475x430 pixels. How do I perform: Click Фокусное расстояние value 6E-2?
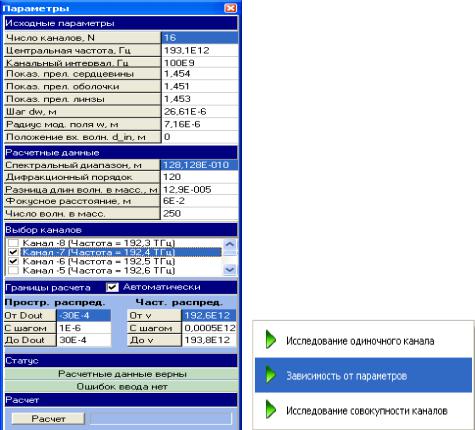pyautogui.click(x=199, y=201)
